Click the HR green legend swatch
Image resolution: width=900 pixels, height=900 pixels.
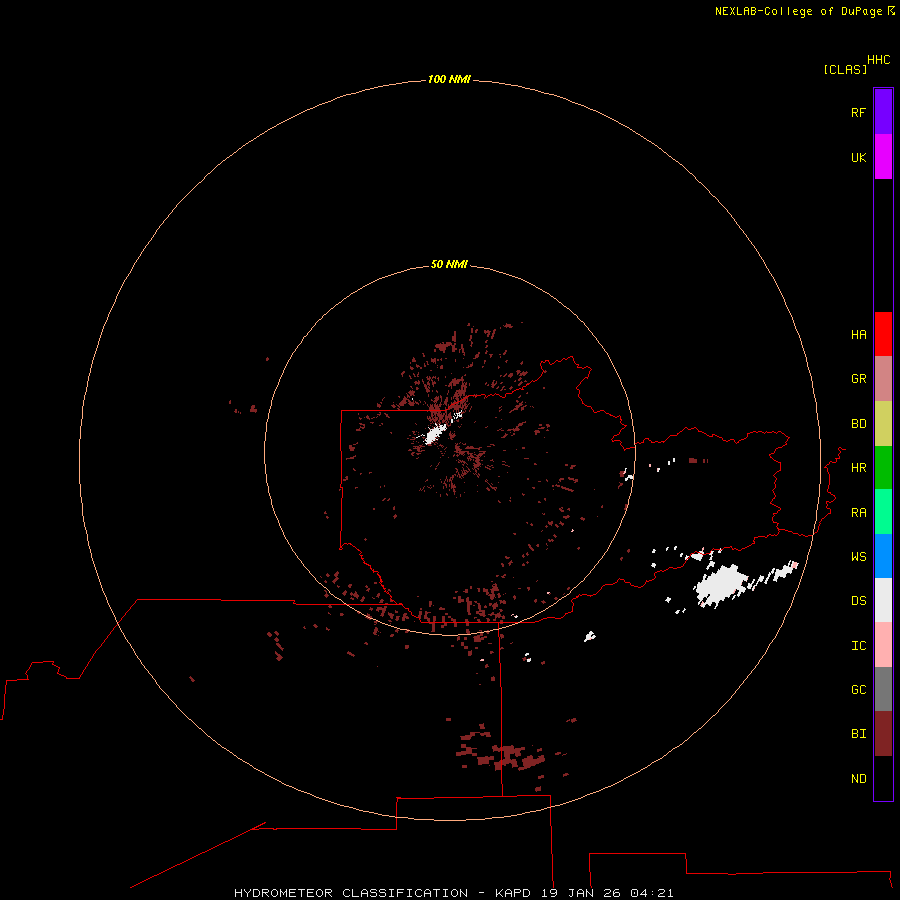pos(883,467)
